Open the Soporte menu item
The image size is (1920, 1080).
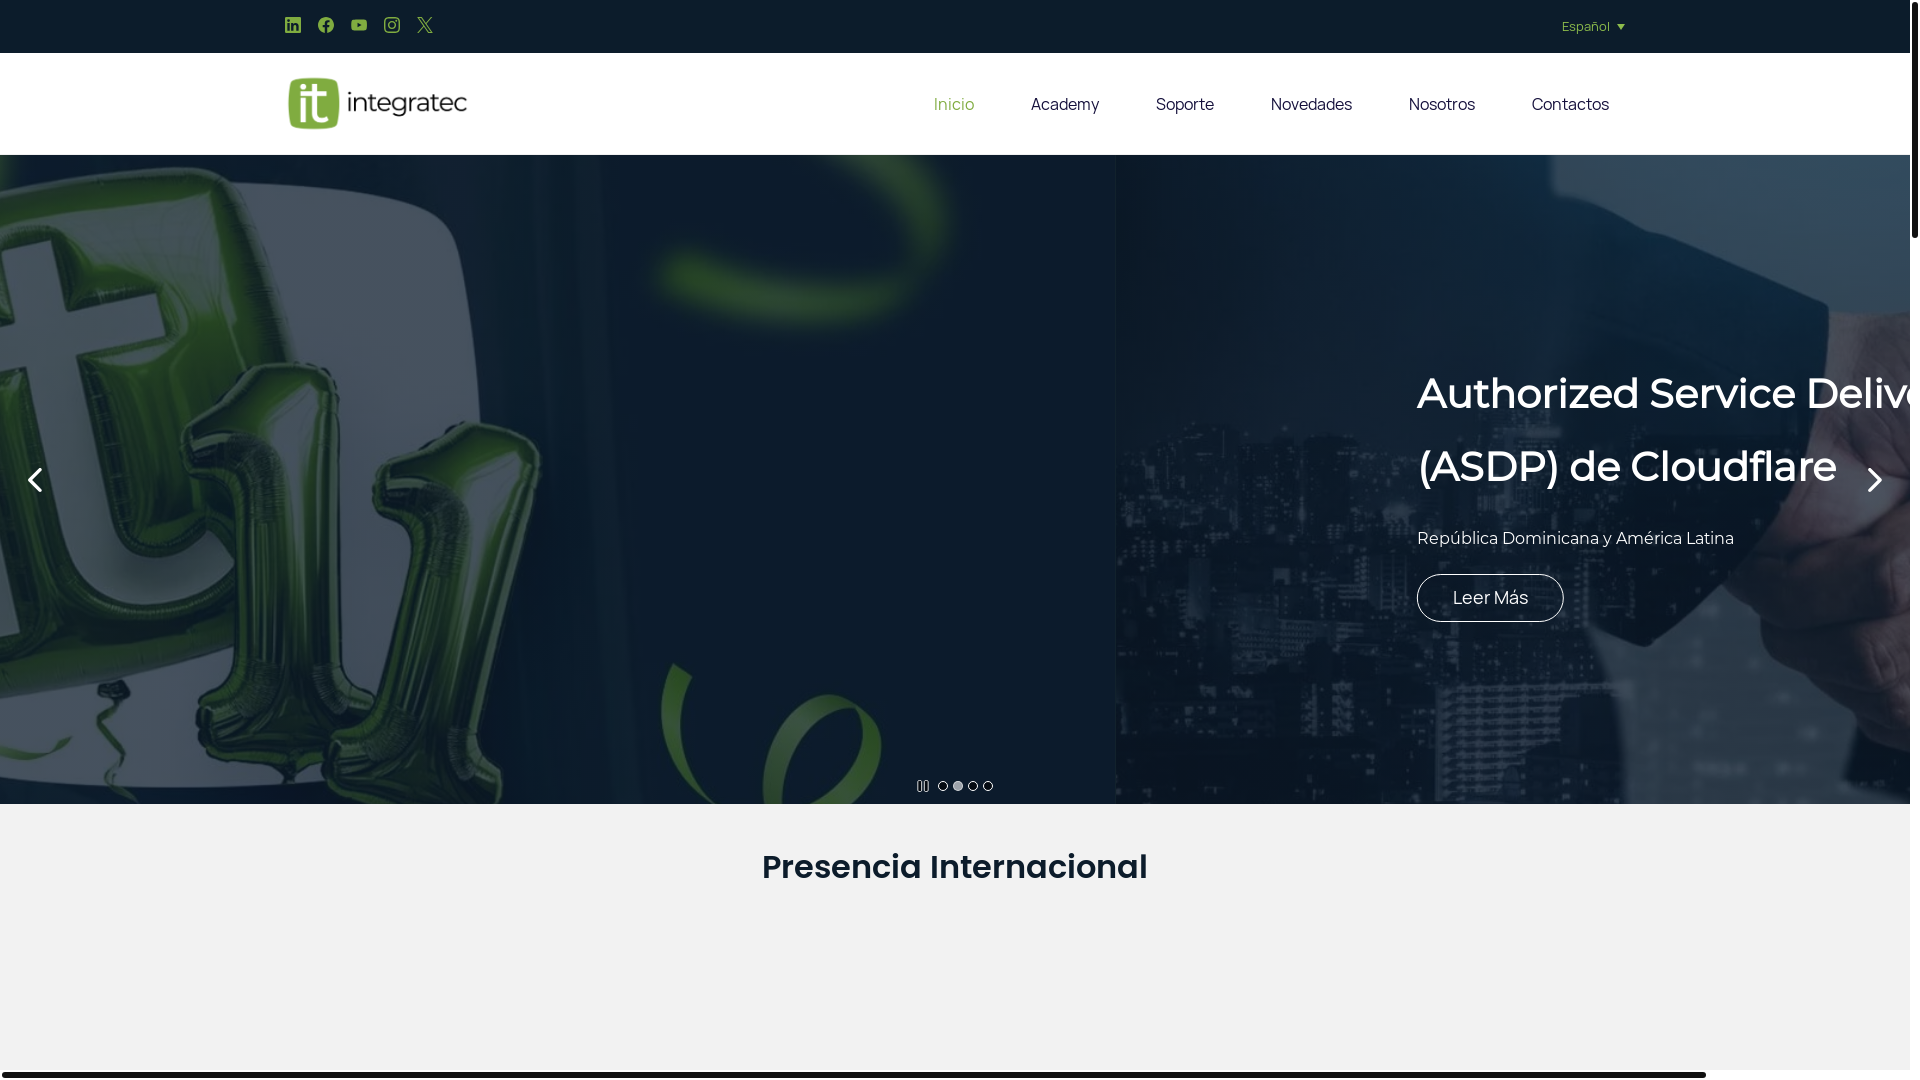(1185, 104)
